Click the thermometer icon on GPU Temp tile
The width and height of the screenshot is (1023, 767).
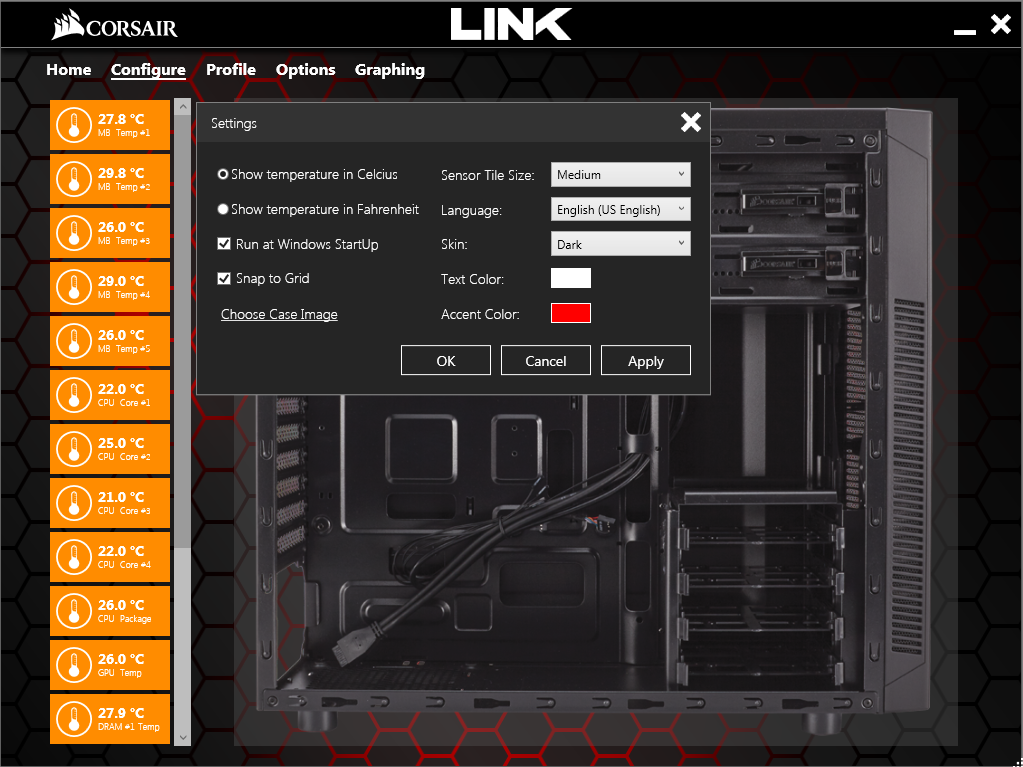point(73,665)
